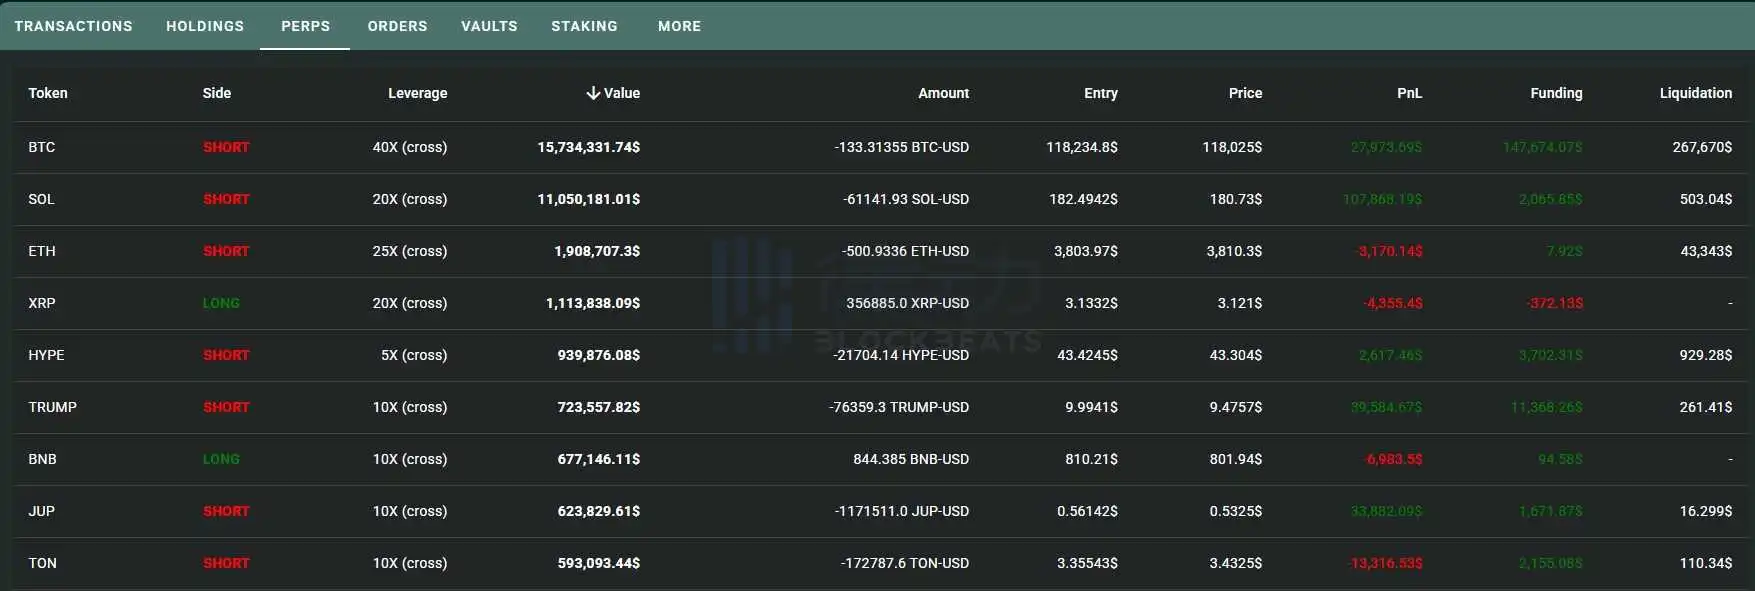Click the SOL token cell
This screenshot has height=591, width=1755.
[x=41, y=199]
